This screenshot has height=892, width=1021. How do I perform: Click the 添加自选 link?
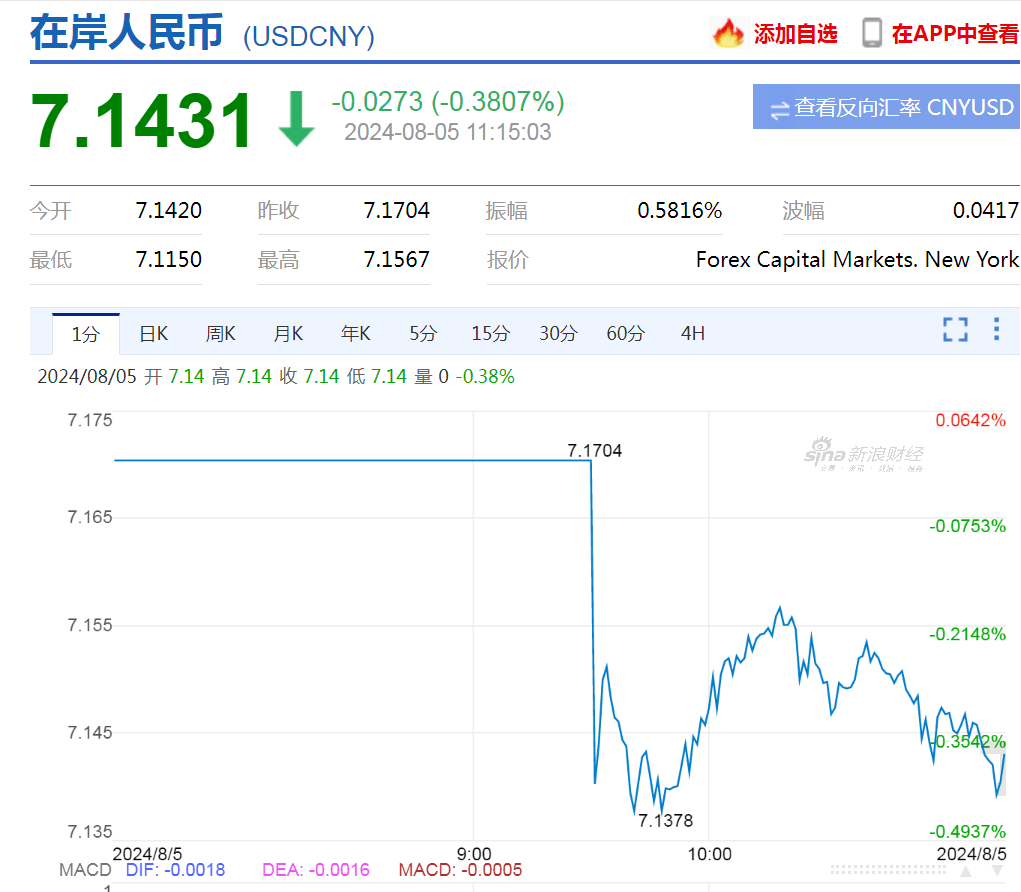click(793, 33)
